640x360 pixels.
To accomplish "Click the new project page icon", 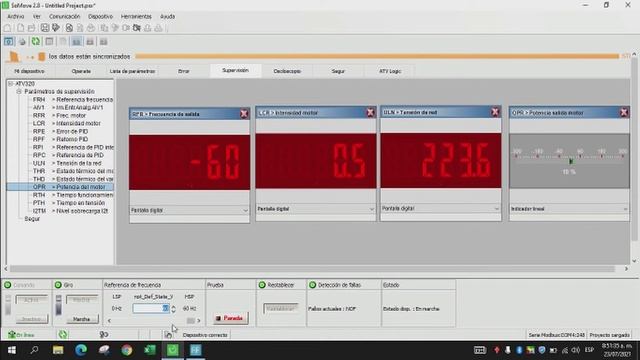I will click(20, 28).
